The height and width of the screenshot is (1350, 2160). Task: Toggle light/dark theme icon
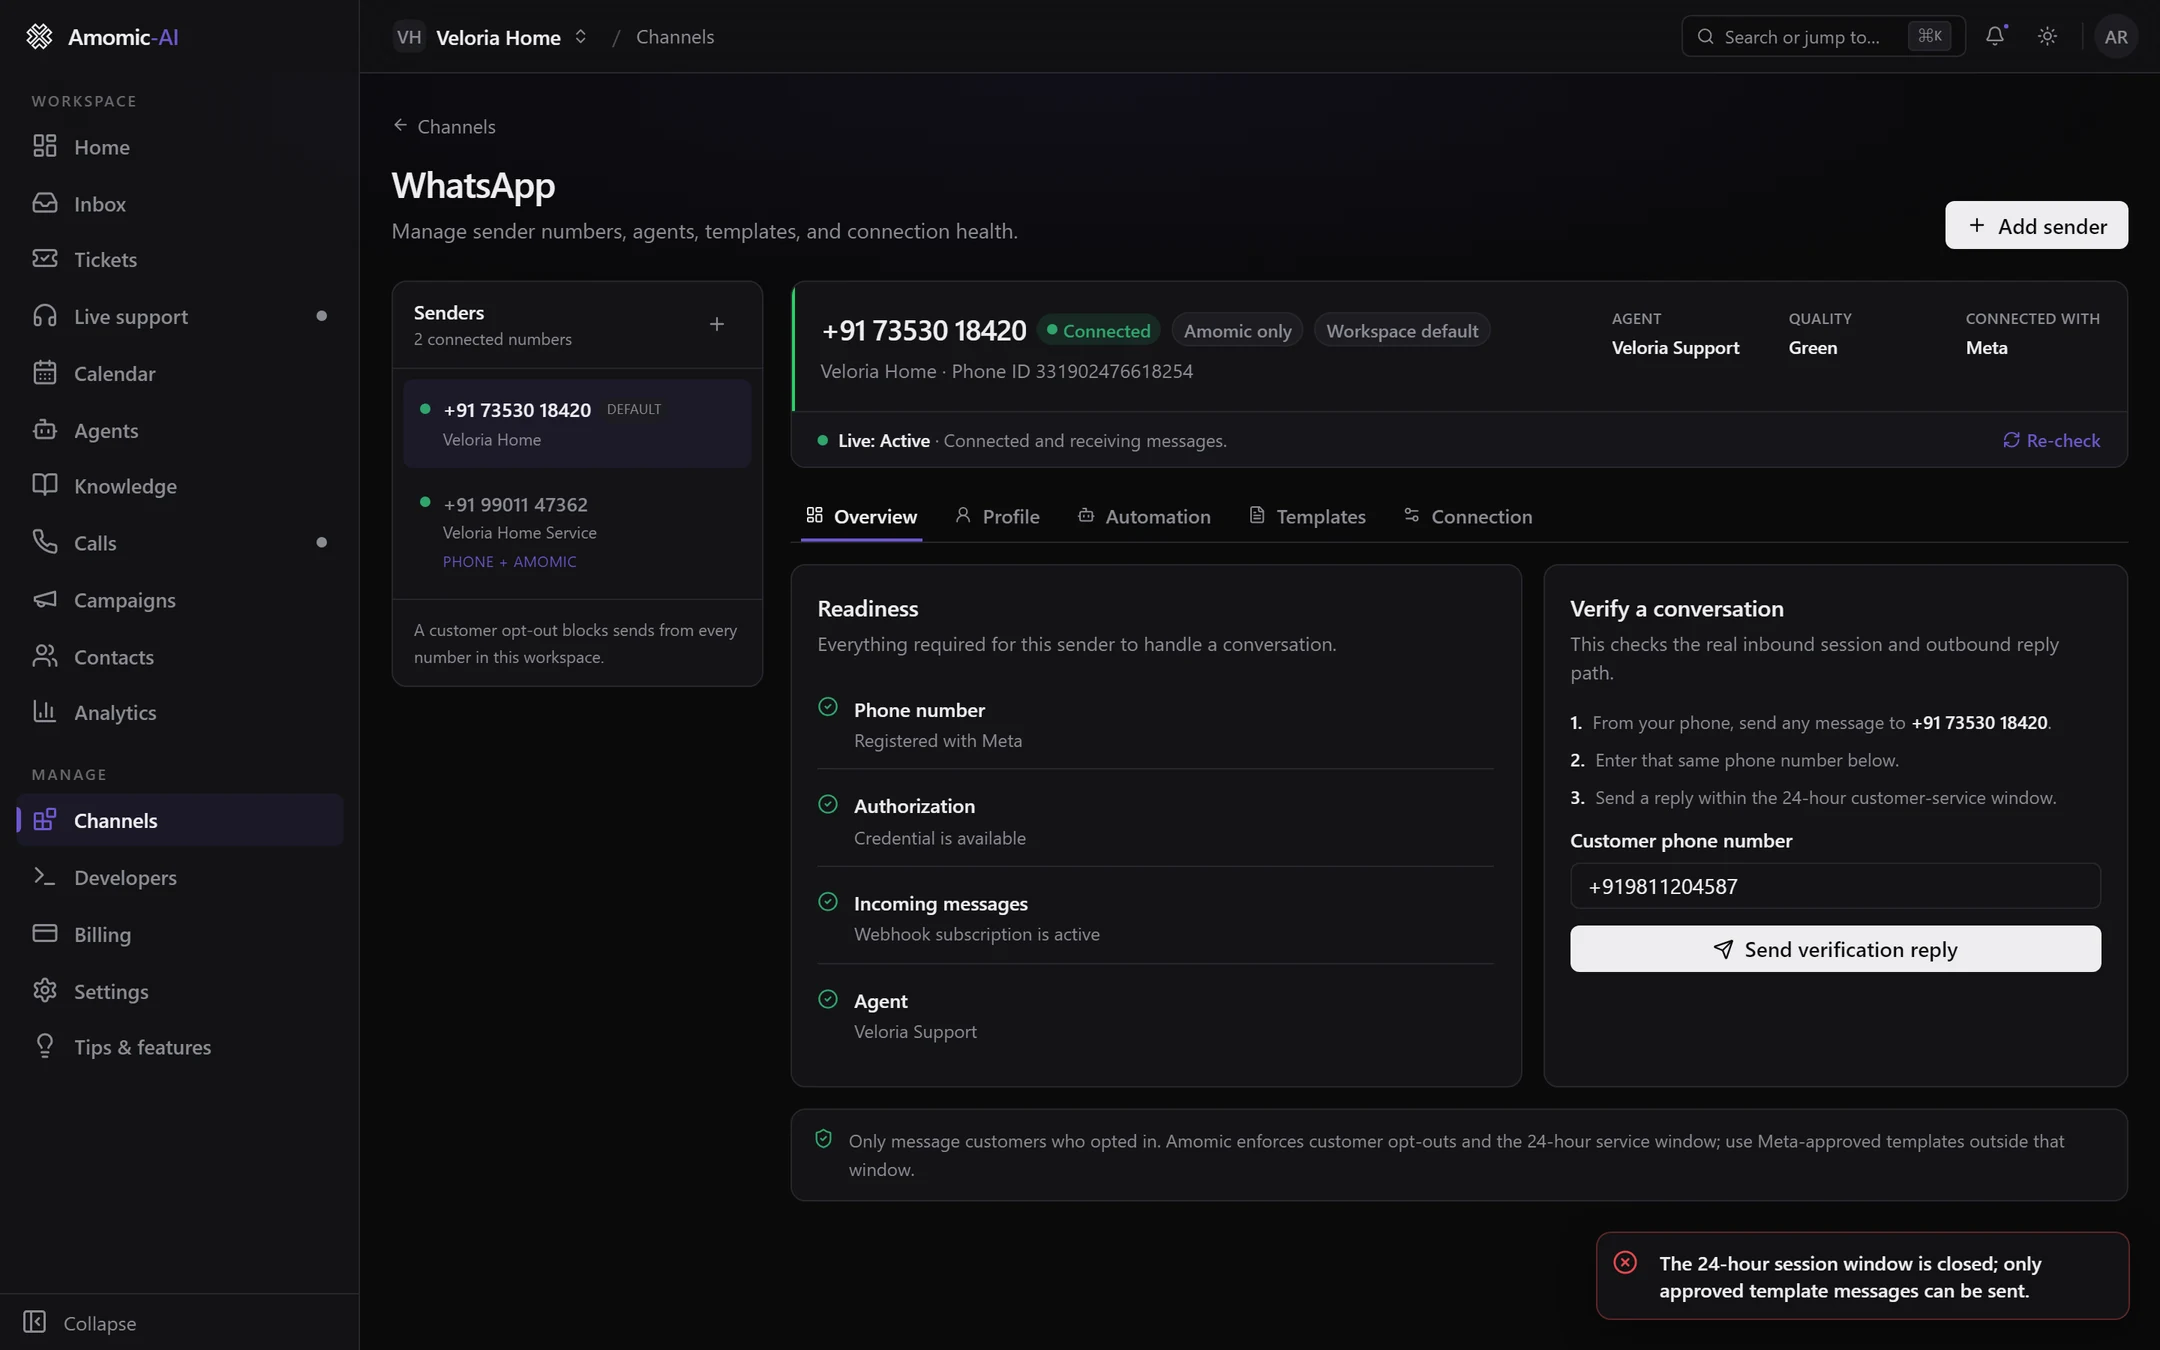(2047, 37)
